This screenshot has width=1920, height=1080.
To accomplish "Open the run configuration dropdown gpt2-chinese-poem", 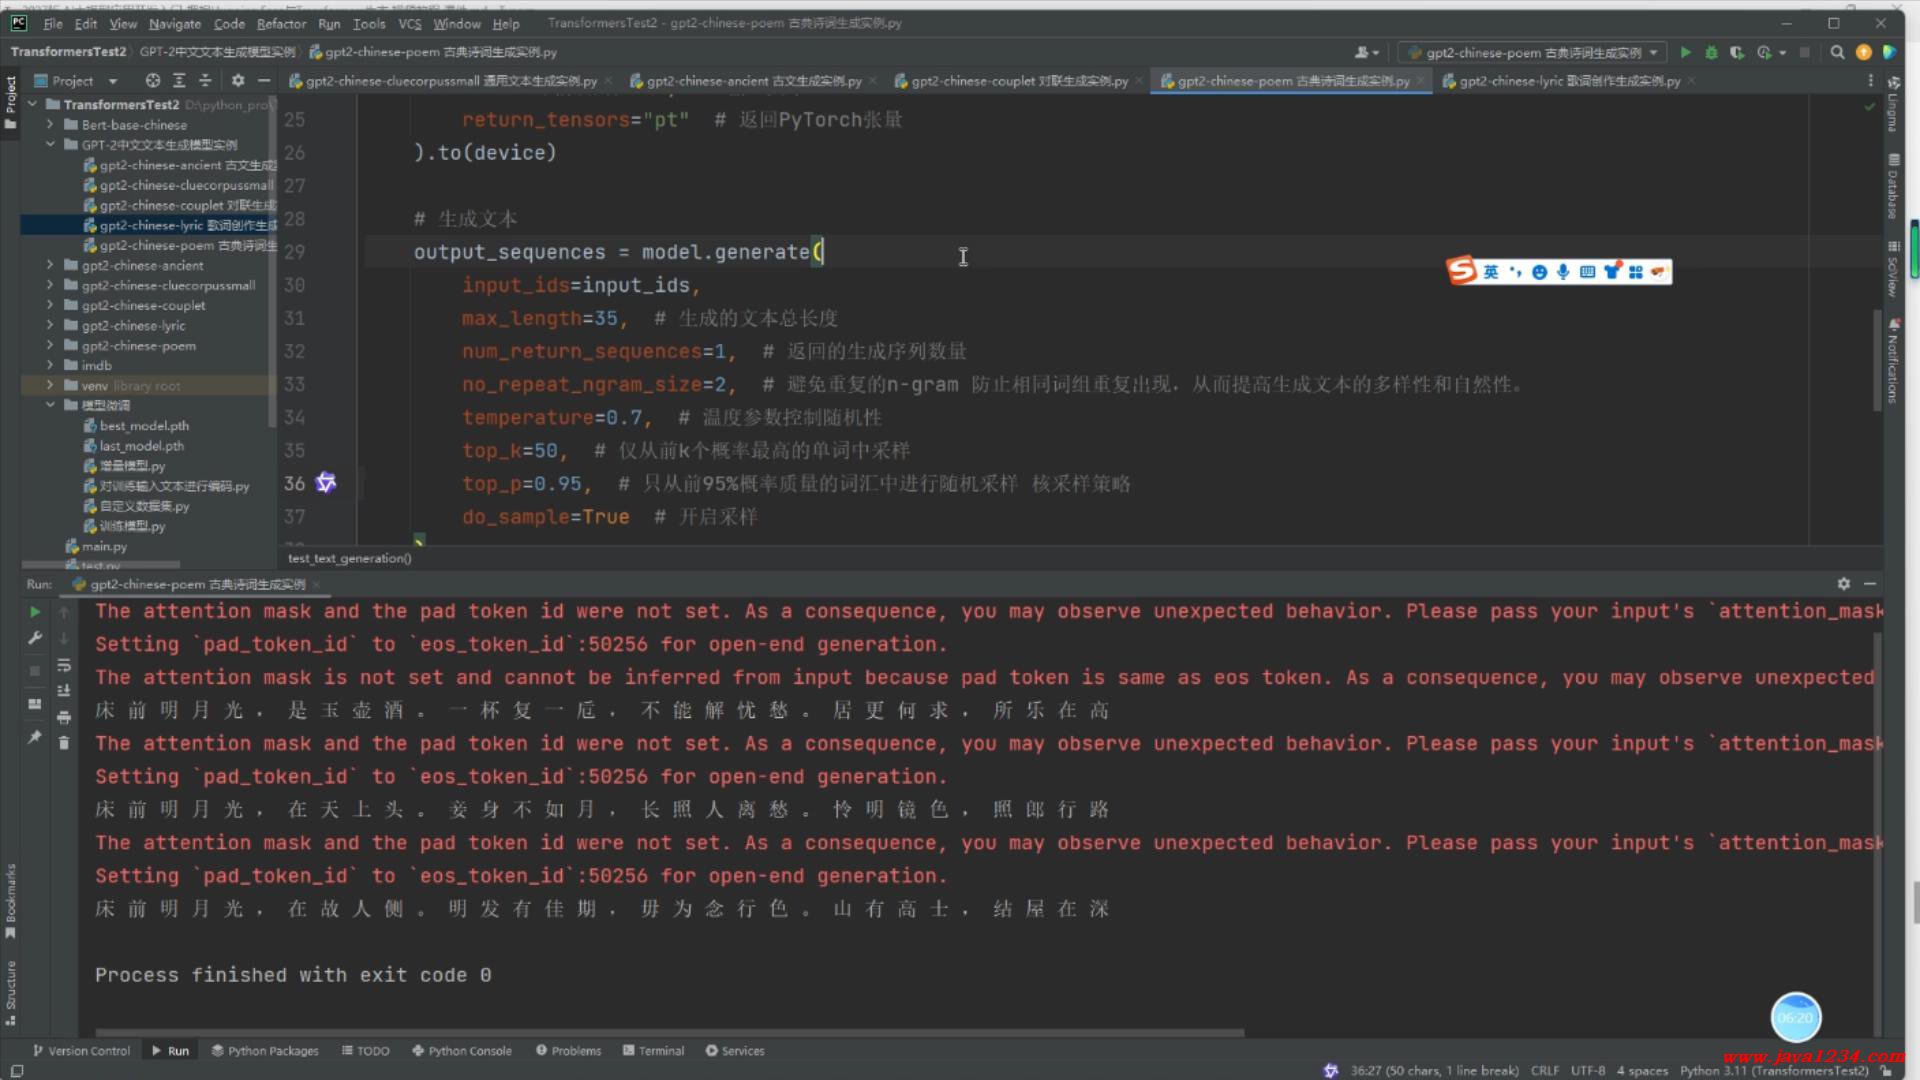I will coord(1532,52).
